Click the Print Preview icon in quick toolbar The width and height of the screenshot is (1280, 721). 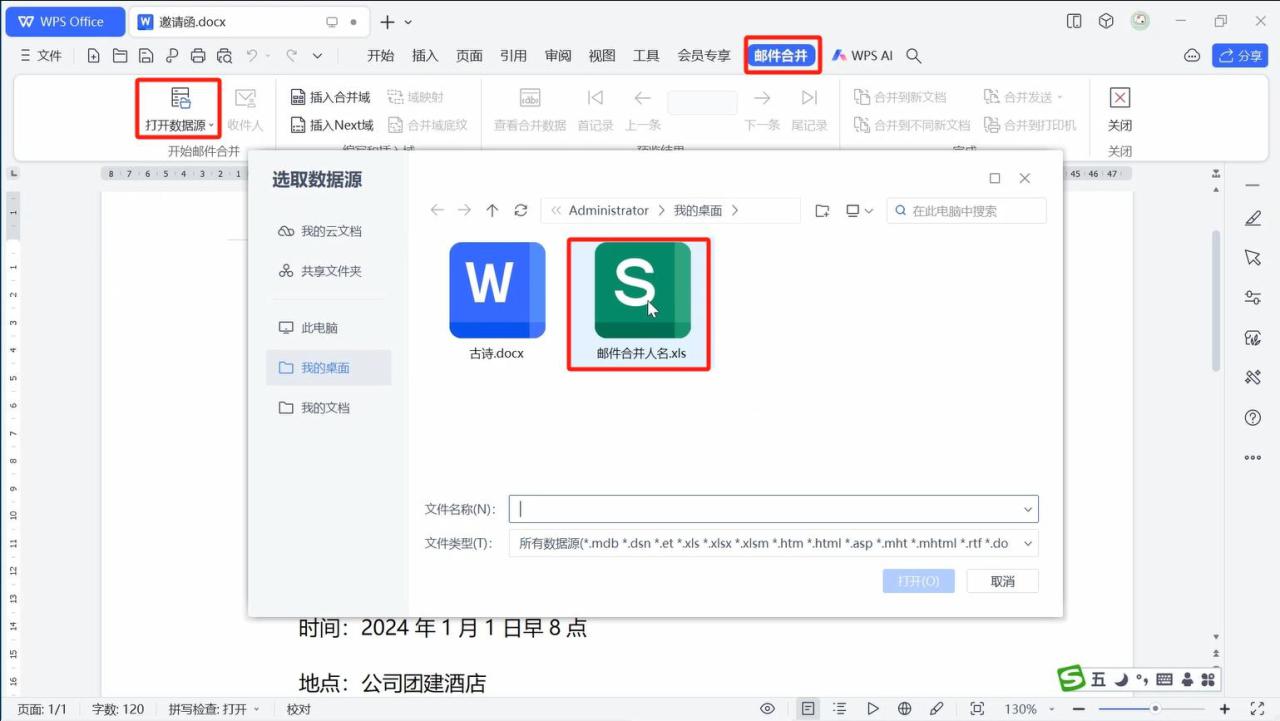pos(224,56)
